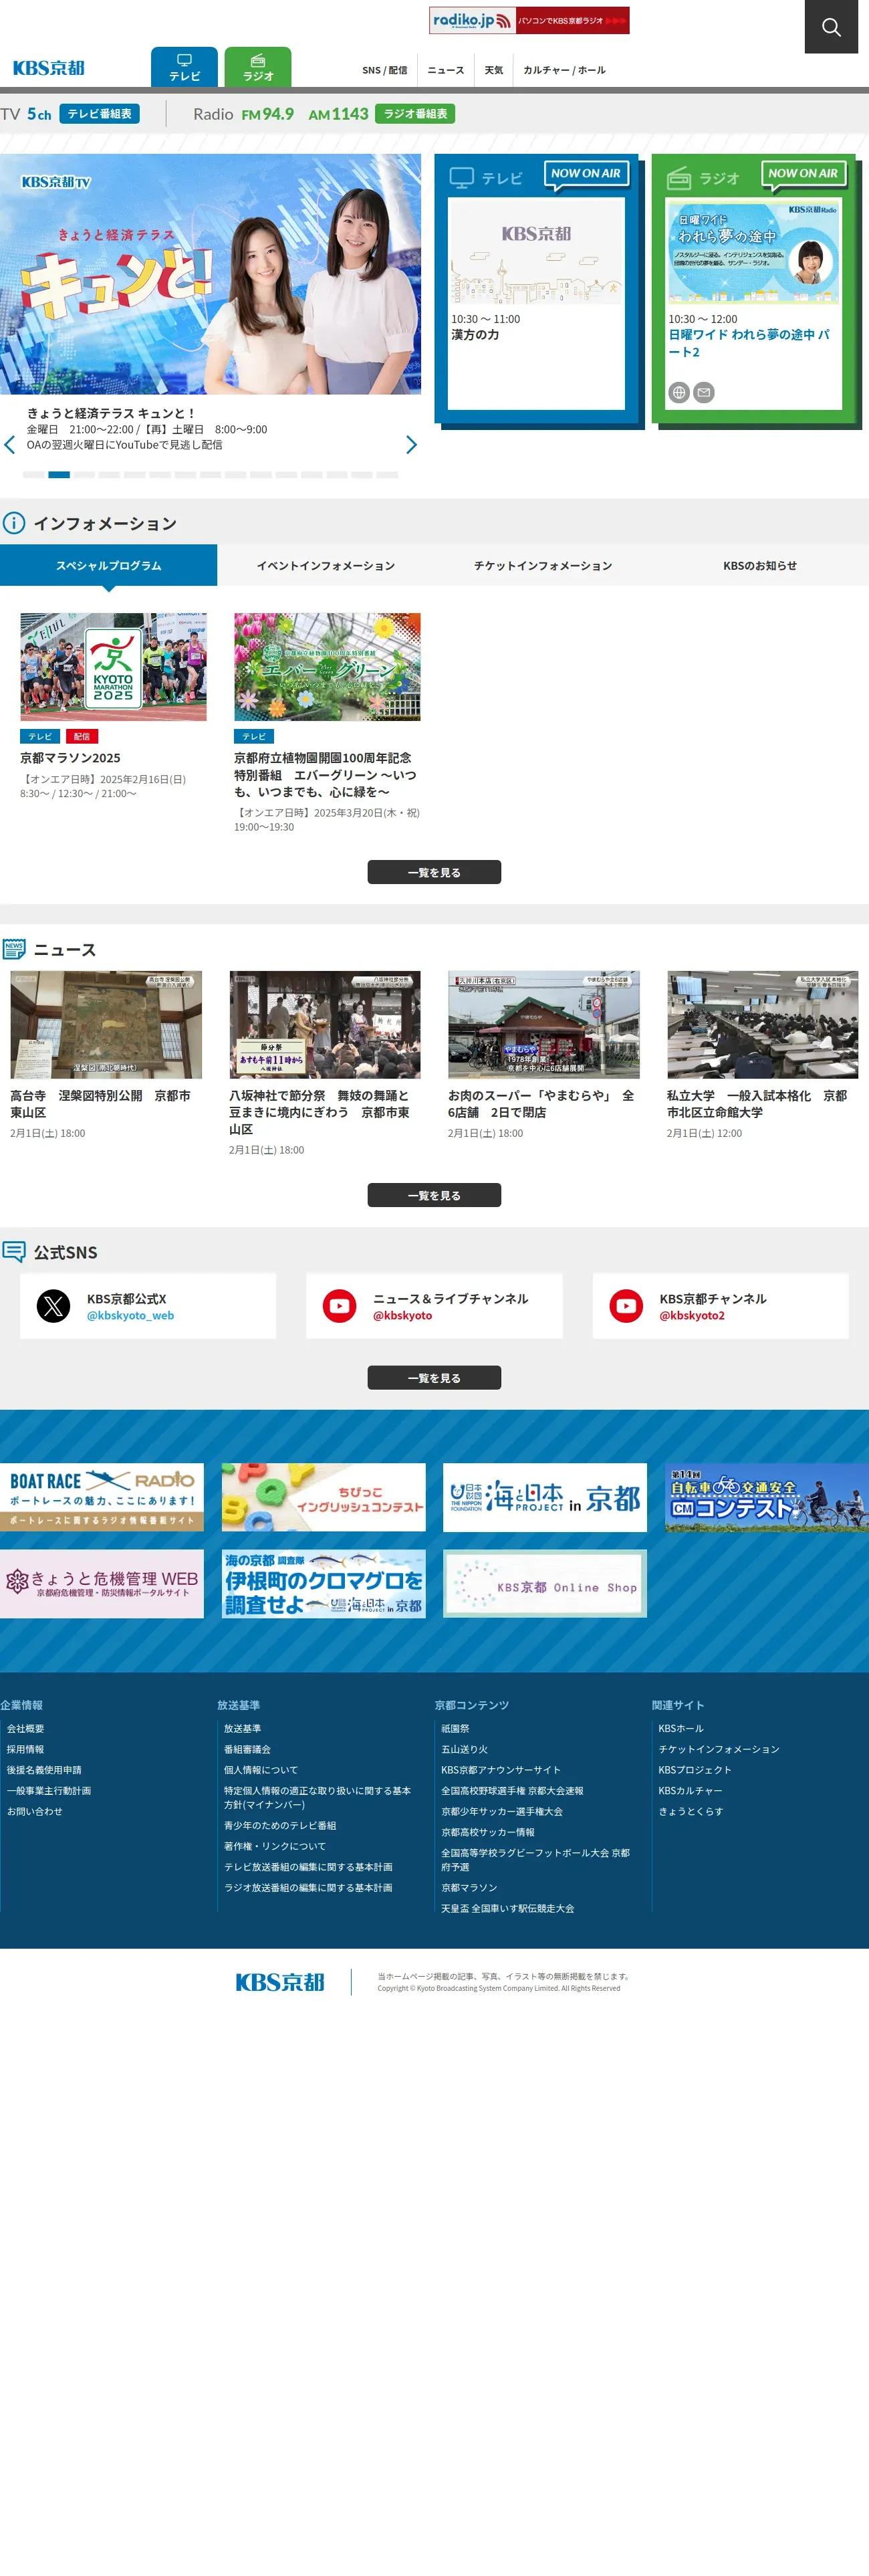Open footer link 会社概要
Screen dimensions: 869x2576
click(x=26, y=1728)
